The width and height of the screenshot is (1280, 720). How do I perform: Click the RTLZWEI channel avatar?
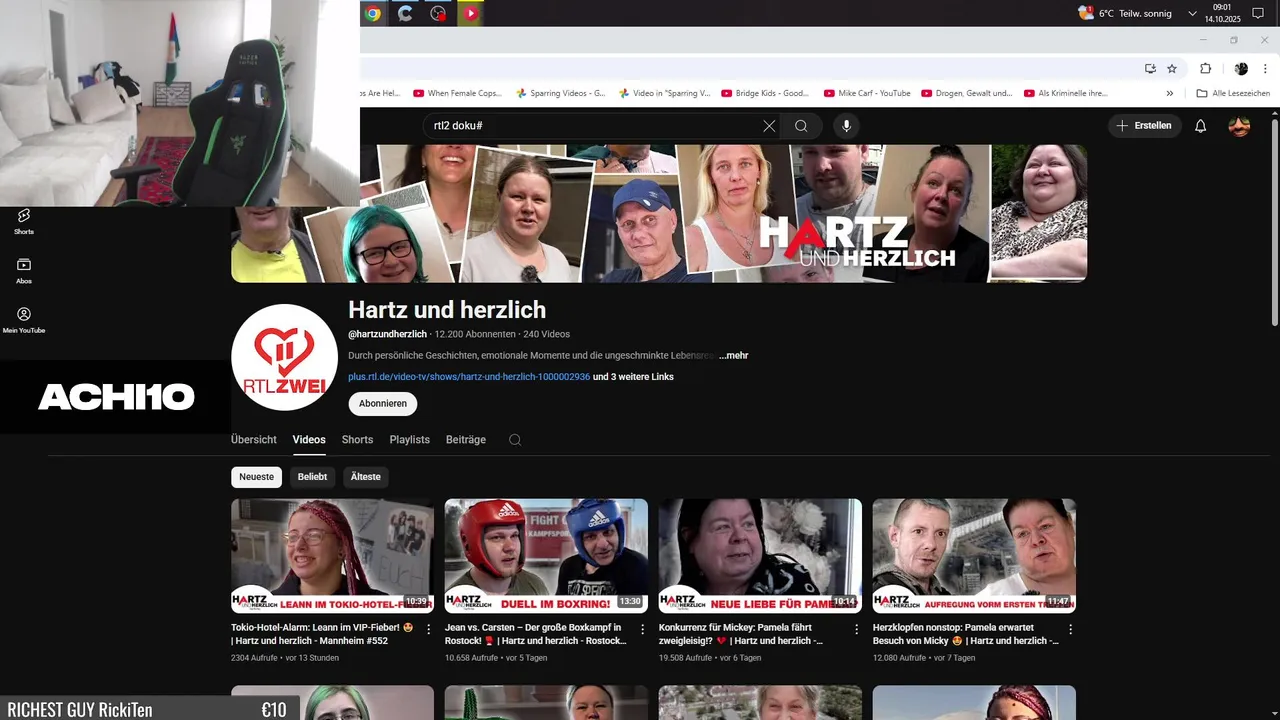tap(284, 357)
